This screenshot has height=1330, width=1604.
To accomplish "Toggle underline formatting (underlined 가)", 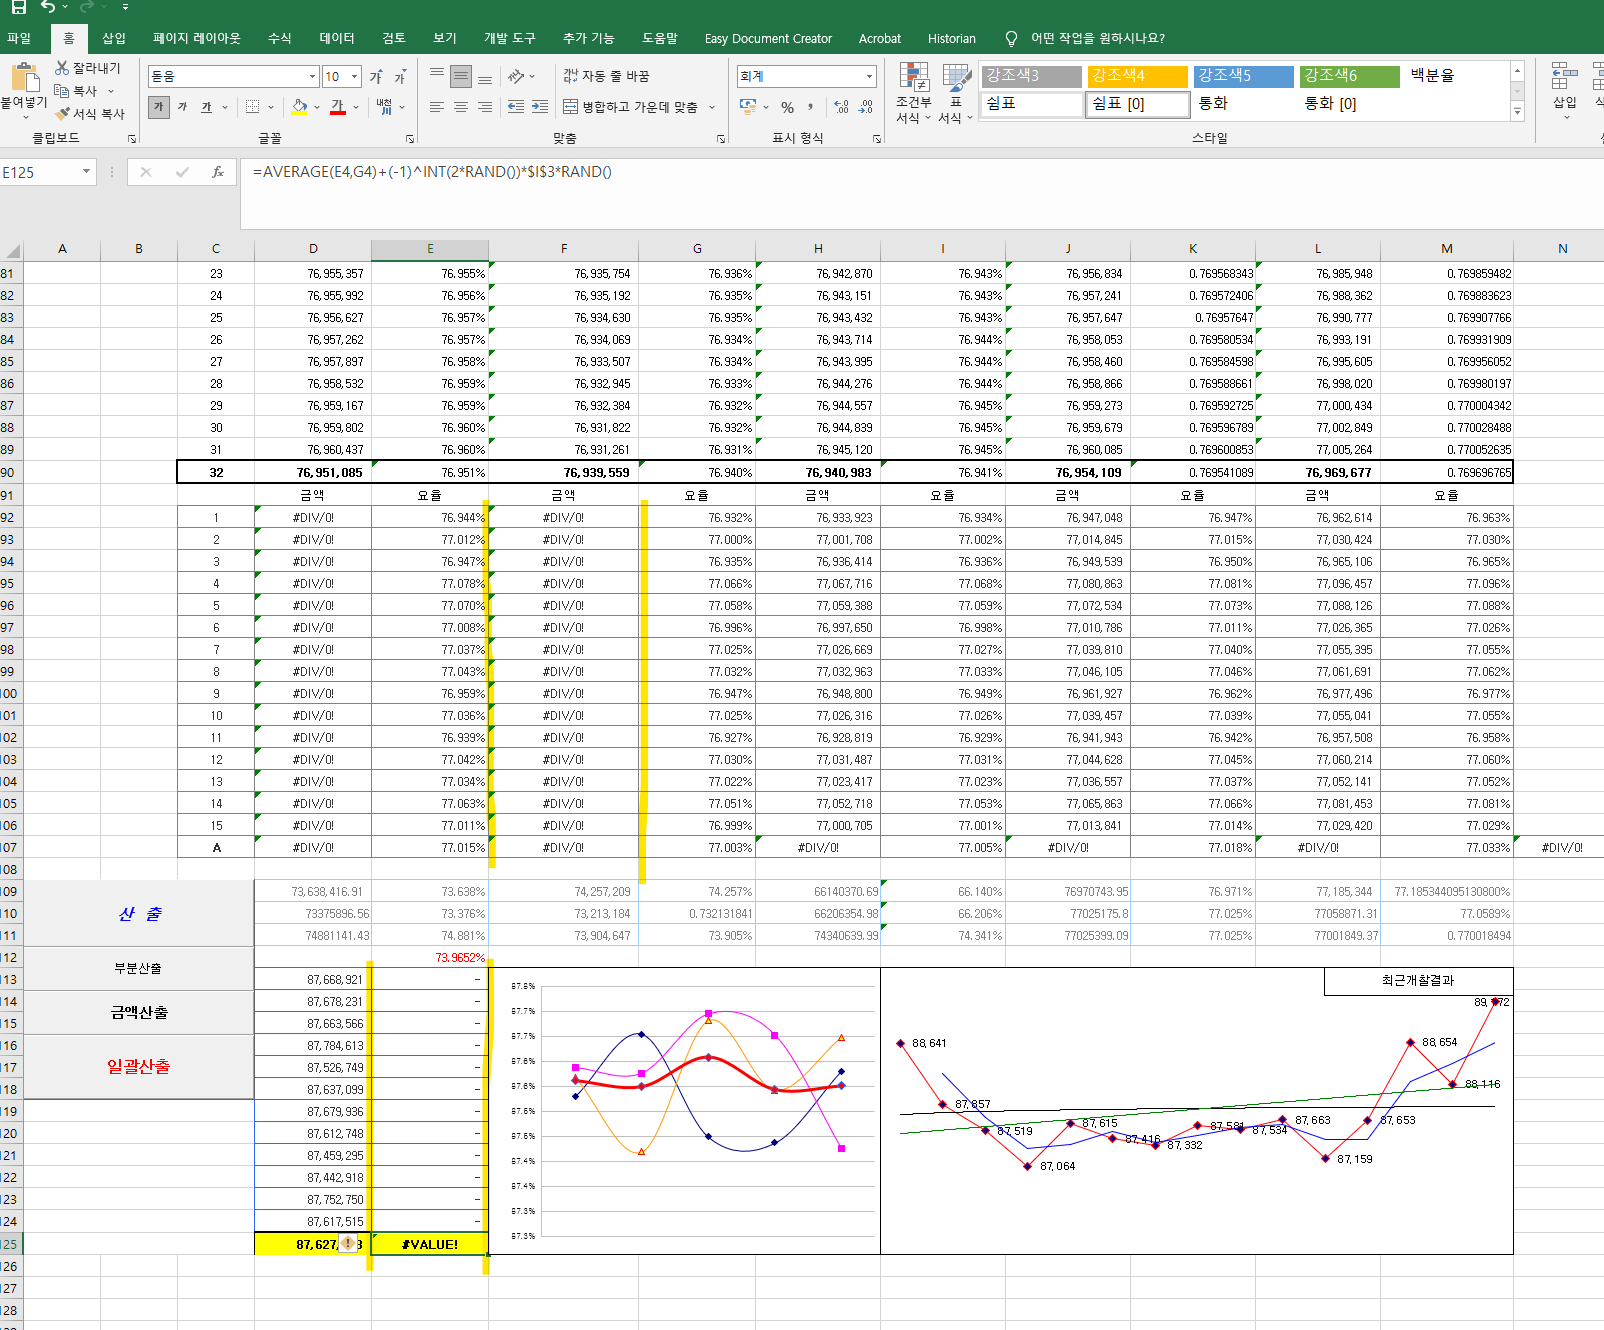I will [206, 107].
